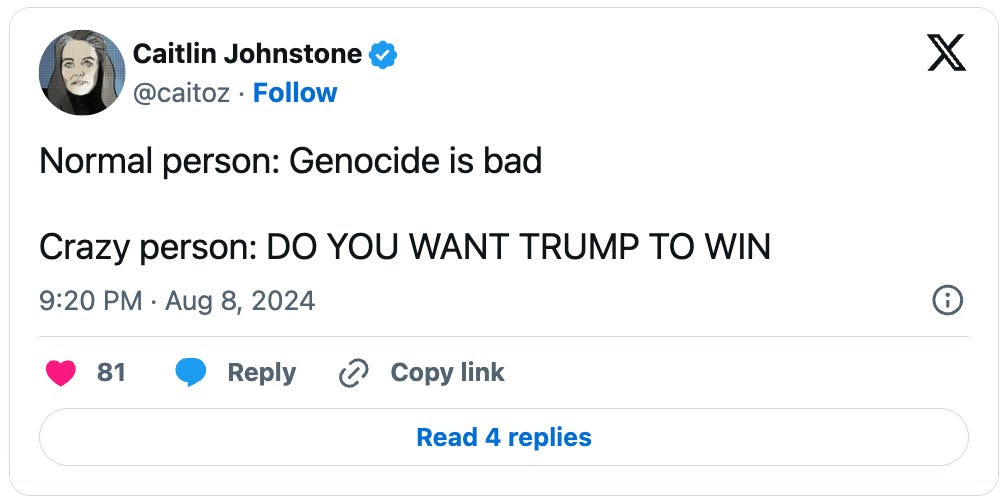Click the 81 likes count
Image resolution: width=1008 pixels, height=504 pixels.
click(x=111, y=373)
